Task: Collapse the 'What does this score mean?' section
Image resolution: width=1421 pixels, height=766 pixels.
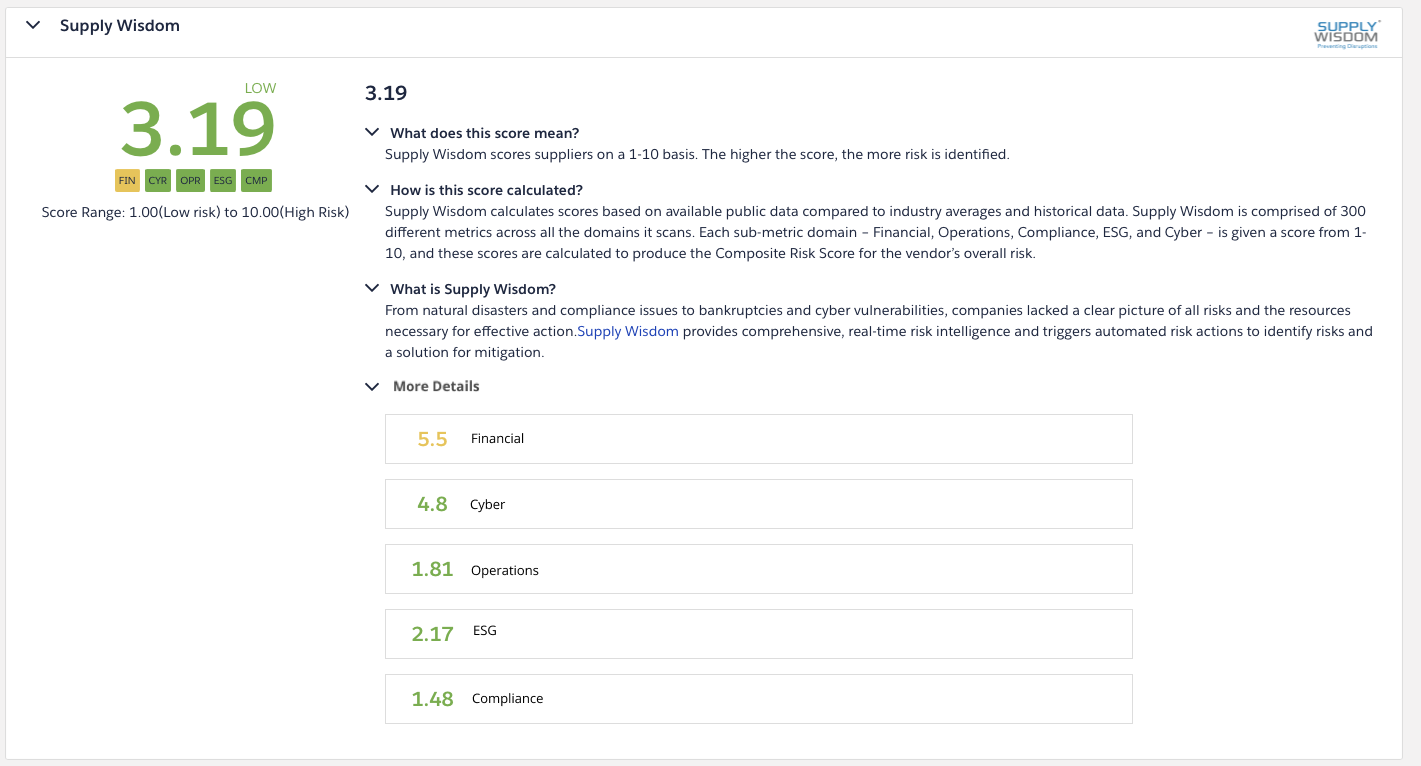Action: [372, 132]
